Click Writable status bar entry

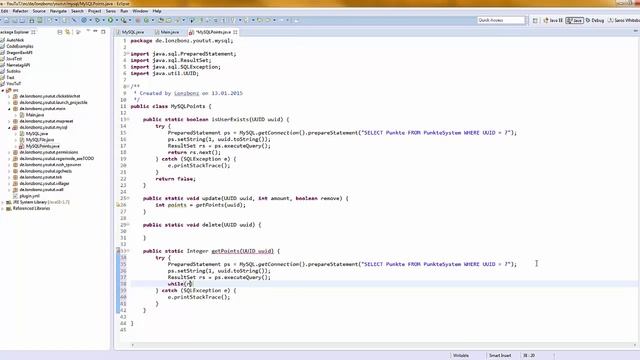coord(461,356)
